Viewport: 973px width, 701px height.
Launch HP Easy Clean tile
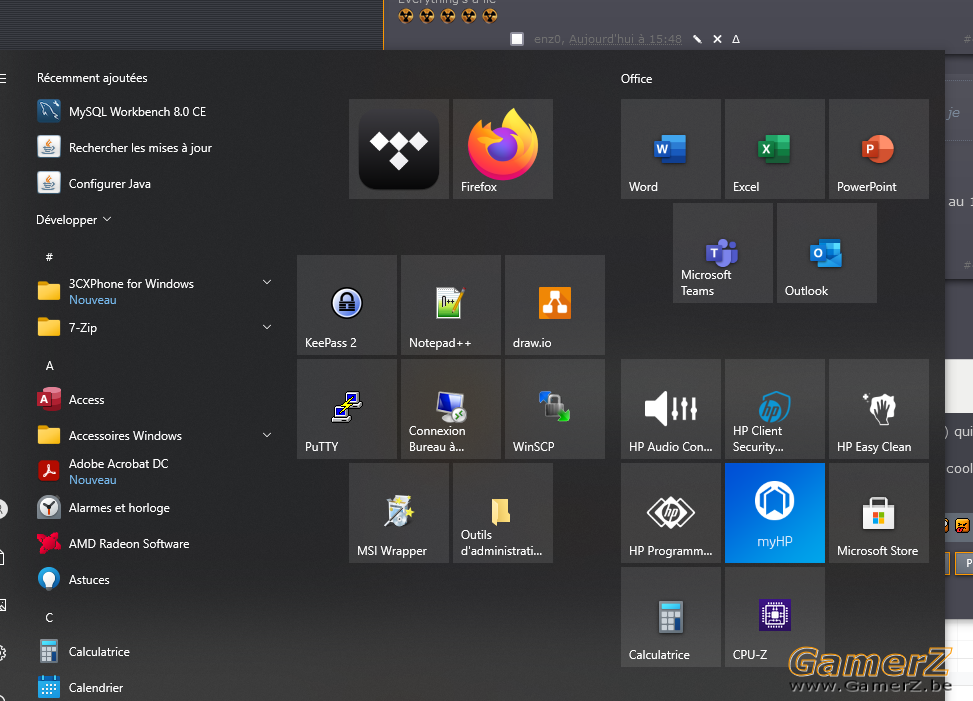click(879, 409)
